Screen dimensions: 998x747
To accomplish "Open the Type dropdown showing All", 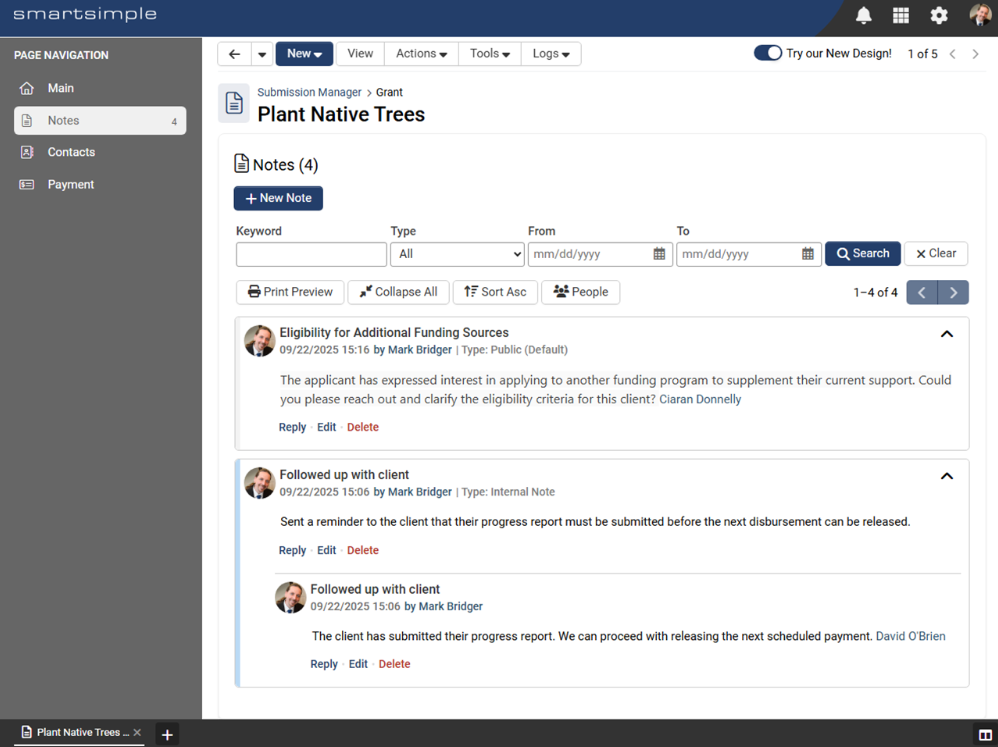I will tap(457, 254).
